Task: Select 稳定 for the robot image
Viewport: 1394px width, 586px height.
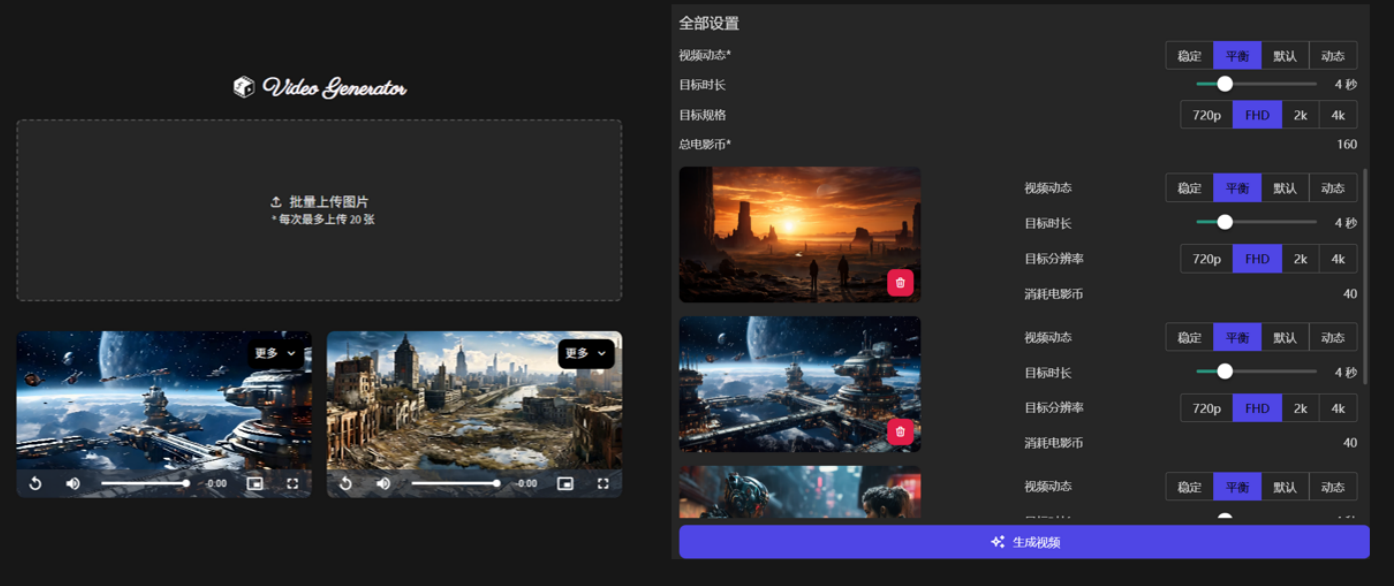Action: [x=1189, y=487]
